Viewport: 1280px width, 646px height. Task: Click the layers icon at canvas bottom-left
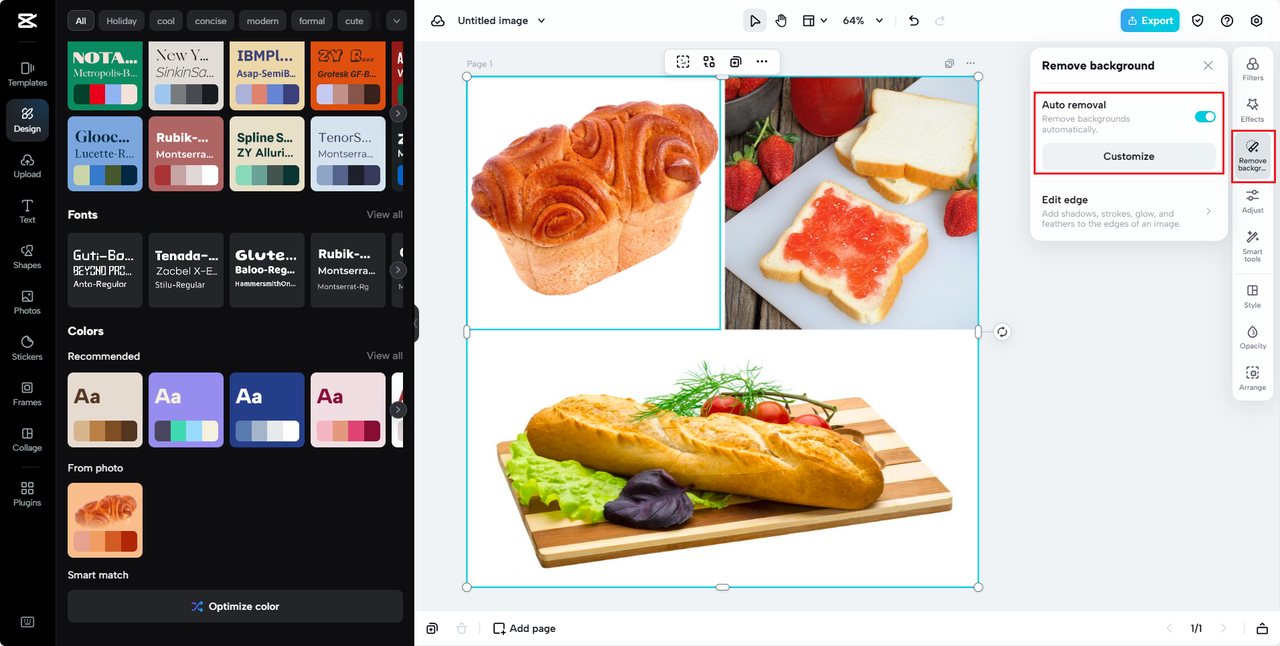432,628
